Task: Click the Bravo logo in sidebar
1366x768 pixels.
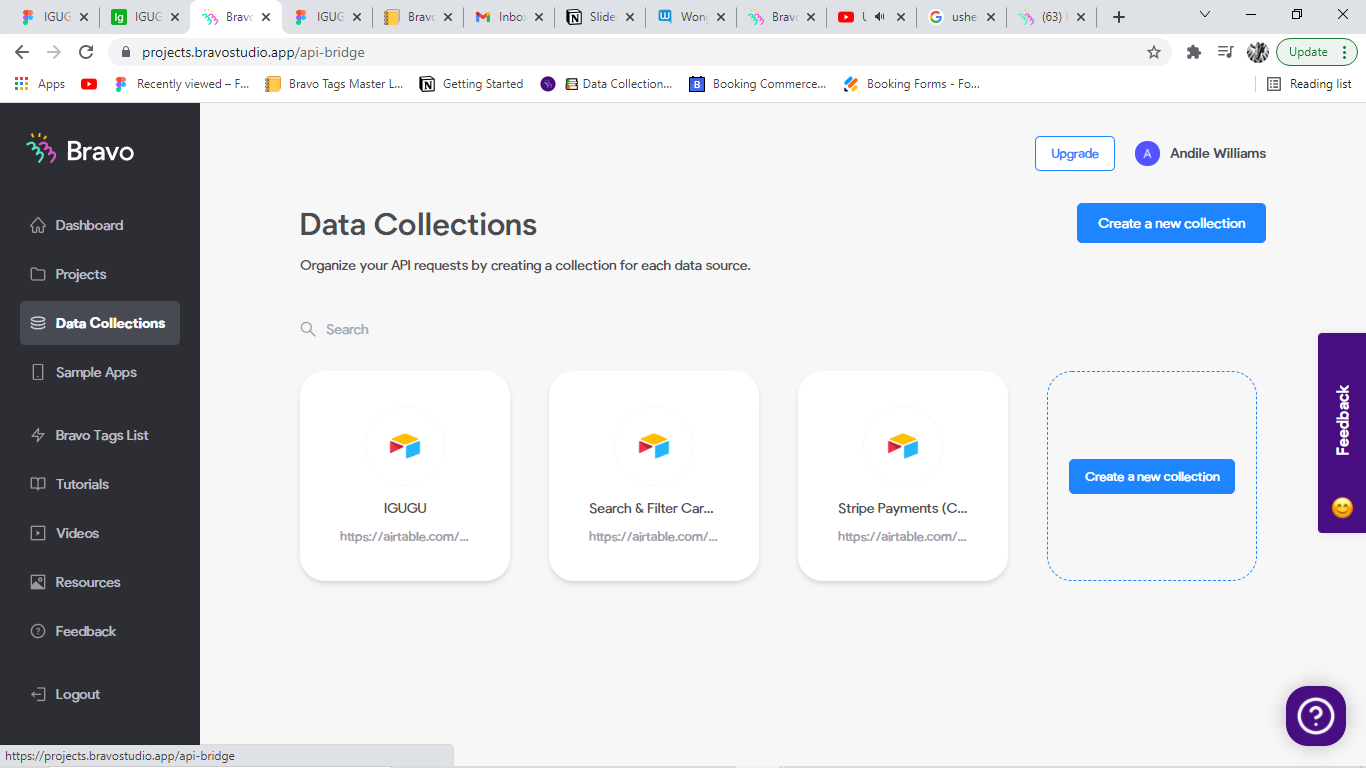Action: (80, 150)
